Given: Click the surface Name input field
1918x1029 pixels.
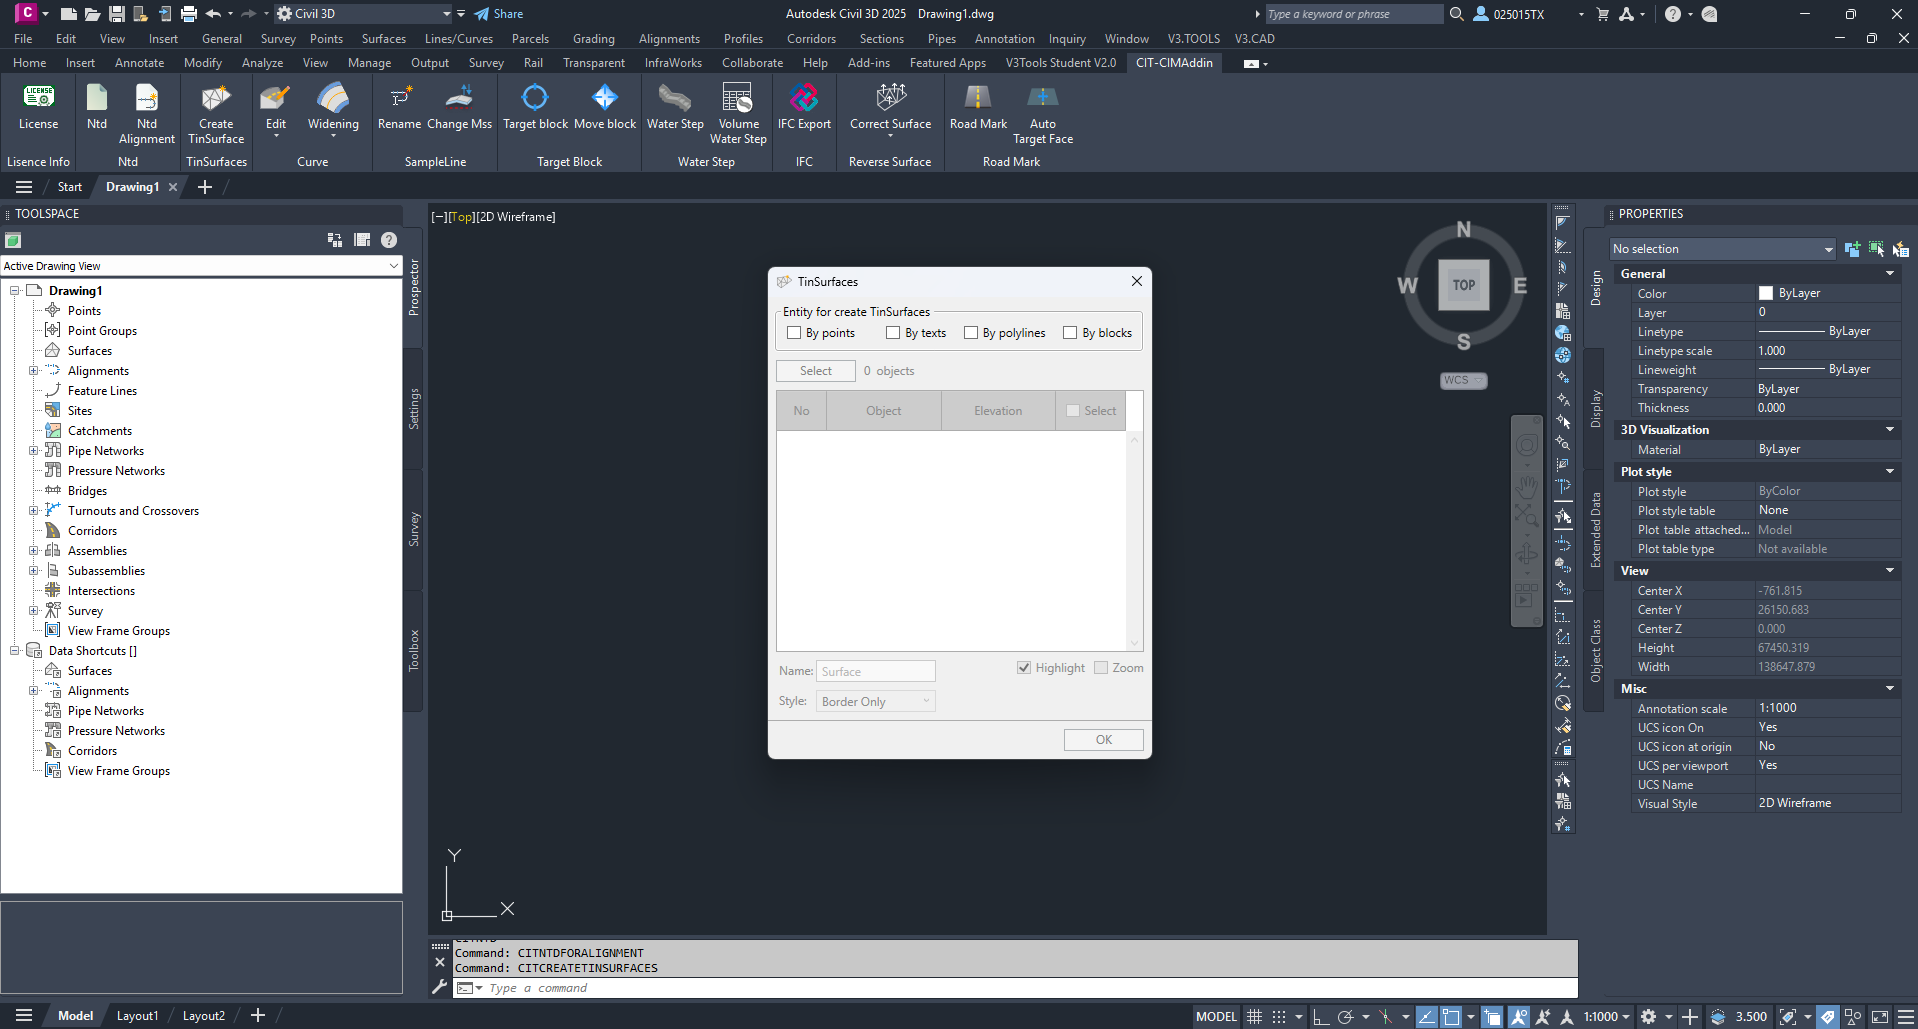Looking at the screenshot, I should point(876,672).
